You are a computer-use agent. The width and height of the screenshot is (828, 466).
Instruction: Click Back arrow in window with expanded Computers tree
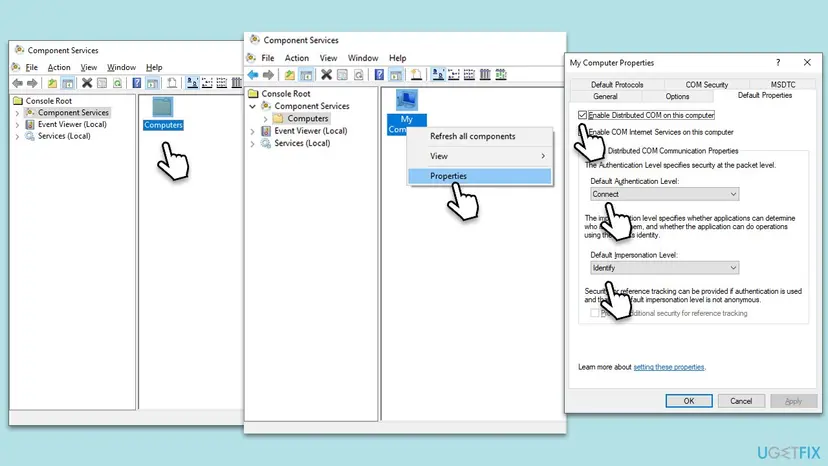tap(253, 74)
